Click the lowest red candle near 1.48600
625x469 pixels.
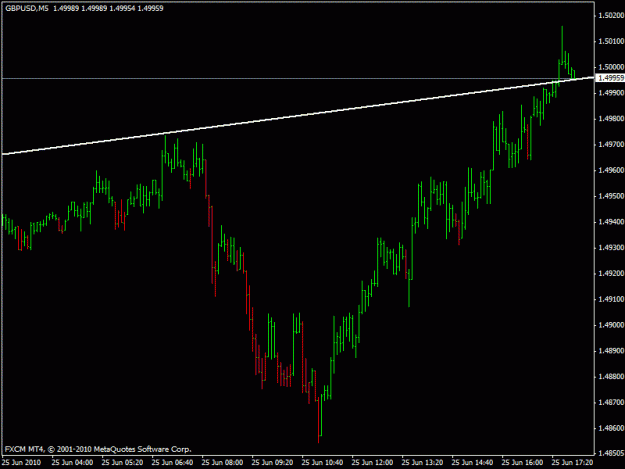tap(318, 419)
